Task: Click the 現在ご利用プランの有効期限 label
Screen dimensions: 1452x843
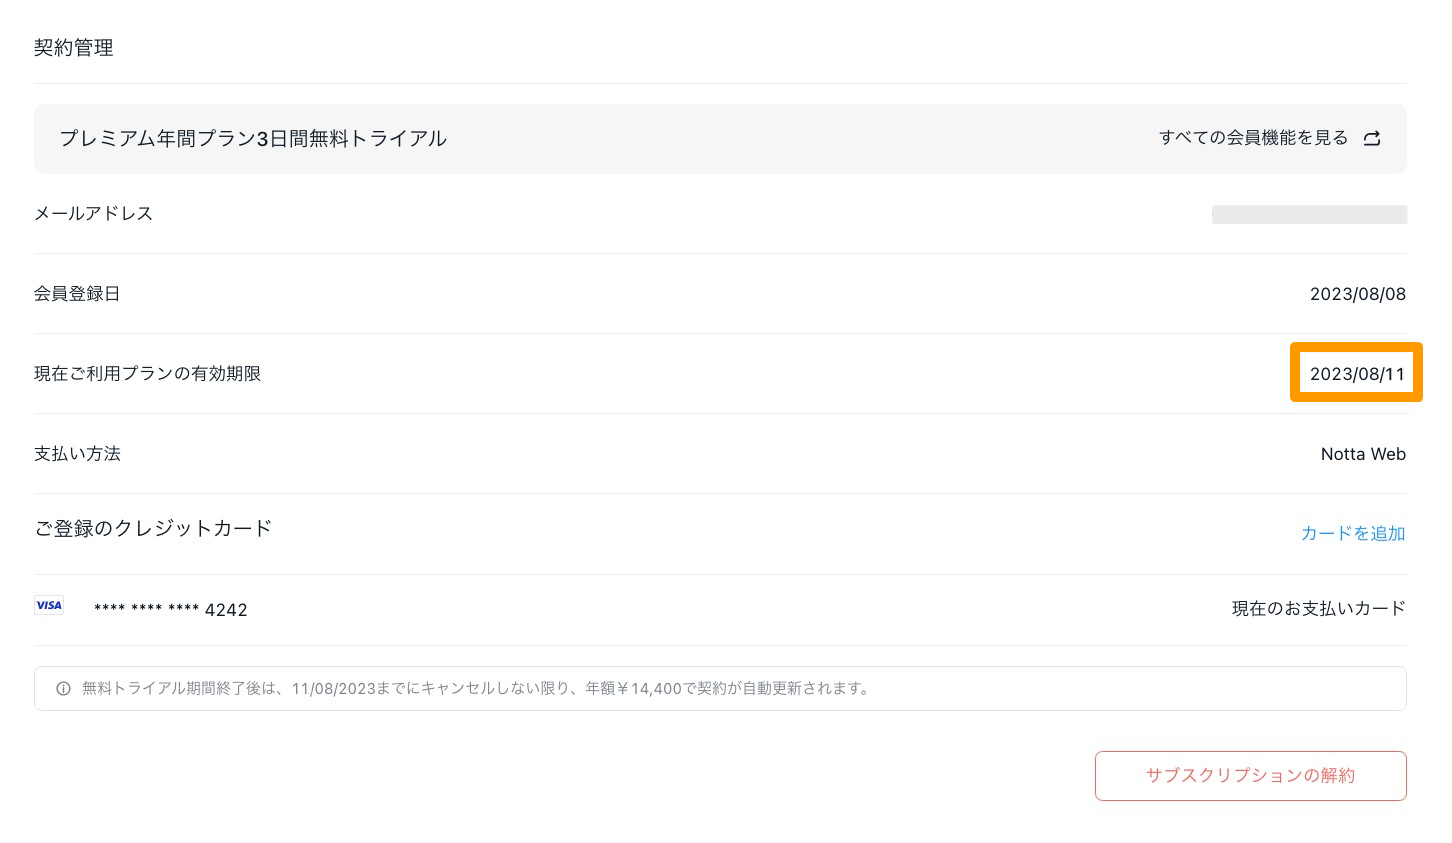Action: (147, 374)
